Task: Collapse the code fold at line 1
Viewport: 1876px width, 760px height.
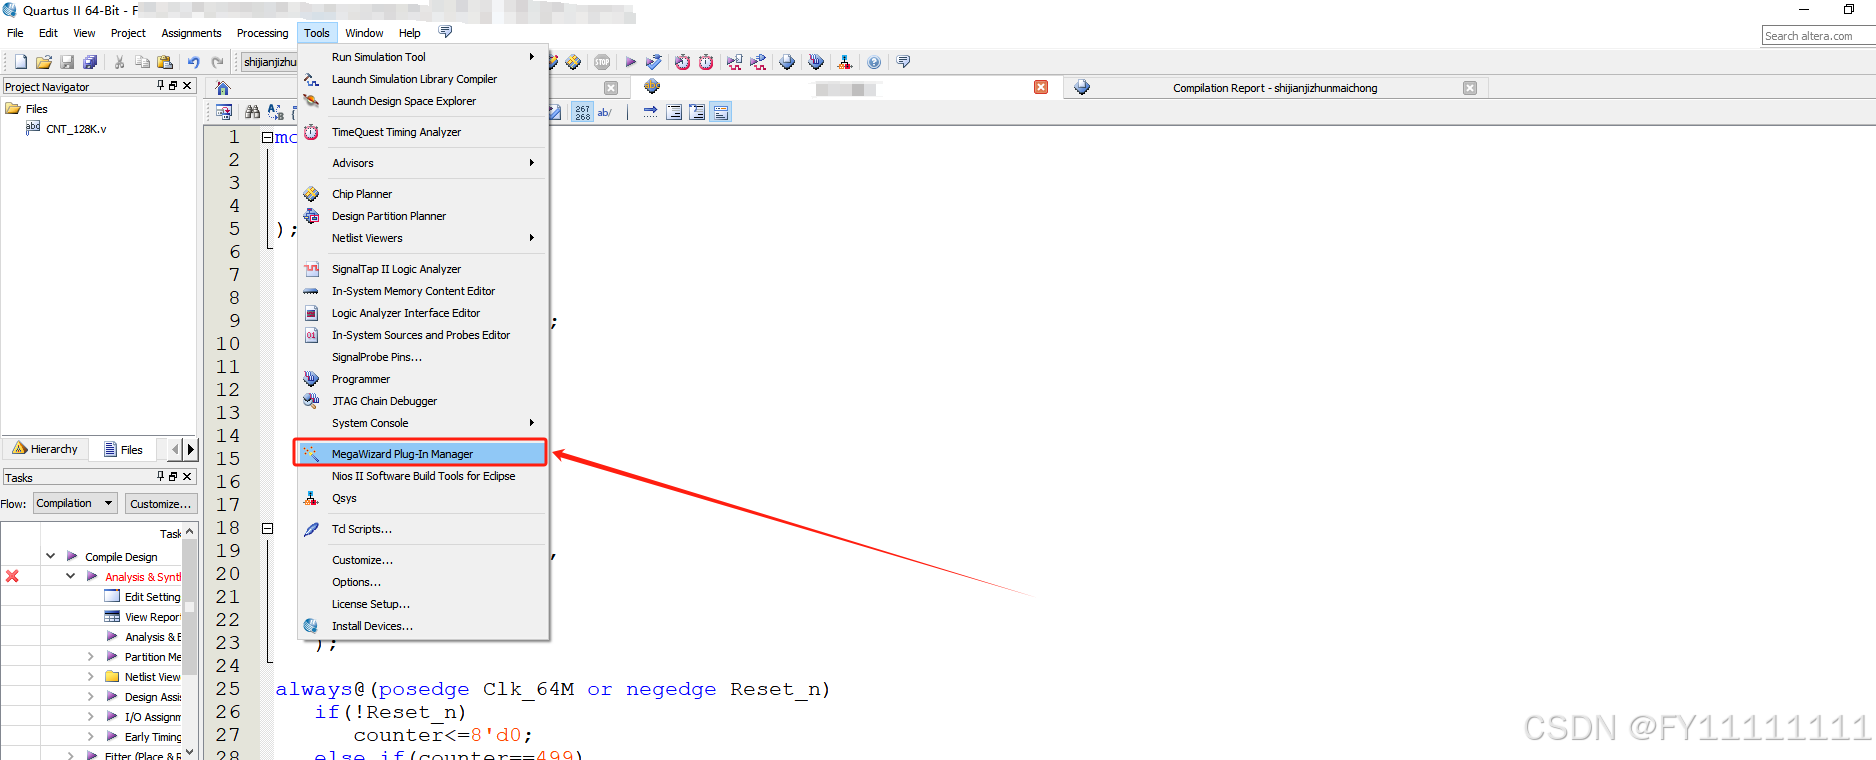Action: click(x=267, y=137)
